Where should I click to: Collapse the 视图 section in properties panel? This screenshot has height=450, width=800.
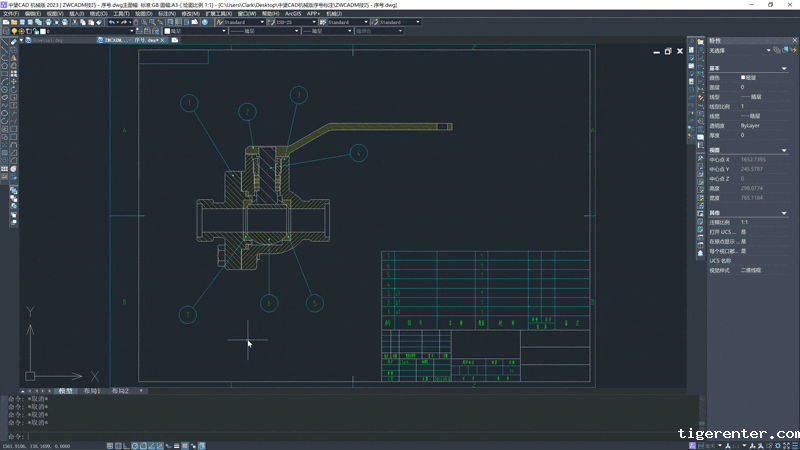click(784, 151)
